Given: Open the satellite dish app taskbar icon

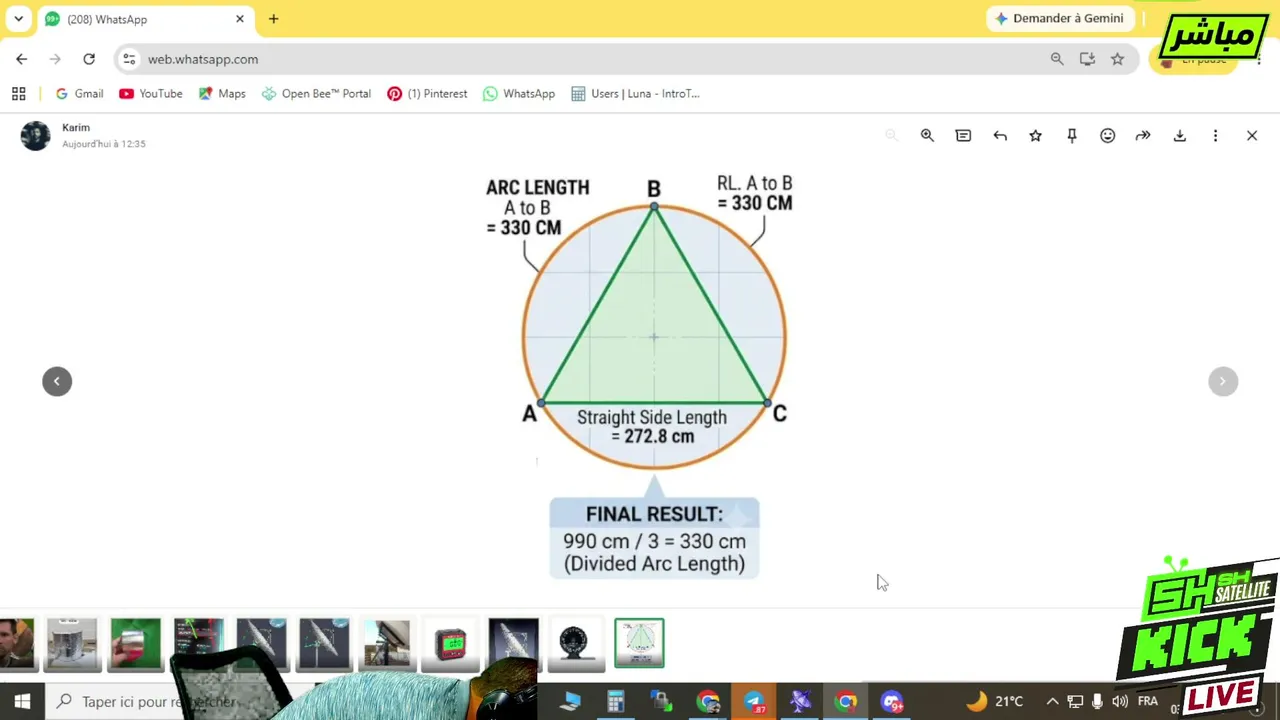Looking at the screenshot, I should pyautogui.click(x=800, y=701).
